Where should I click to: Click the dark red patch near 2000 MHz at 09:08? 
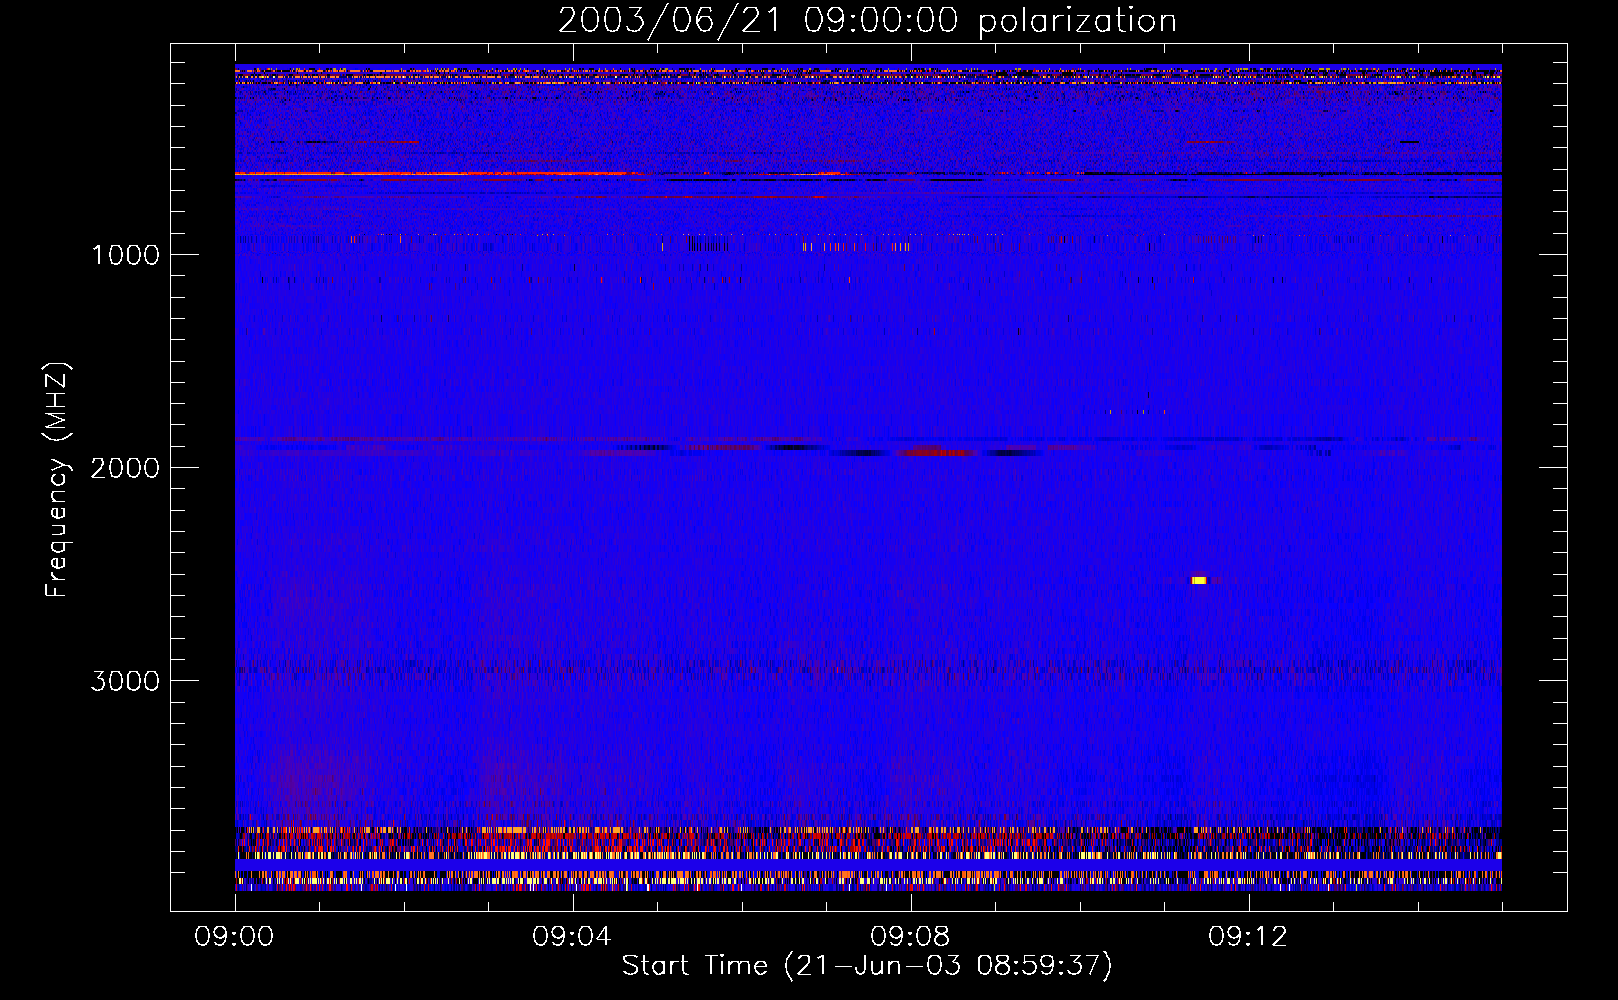coord(935,452)
